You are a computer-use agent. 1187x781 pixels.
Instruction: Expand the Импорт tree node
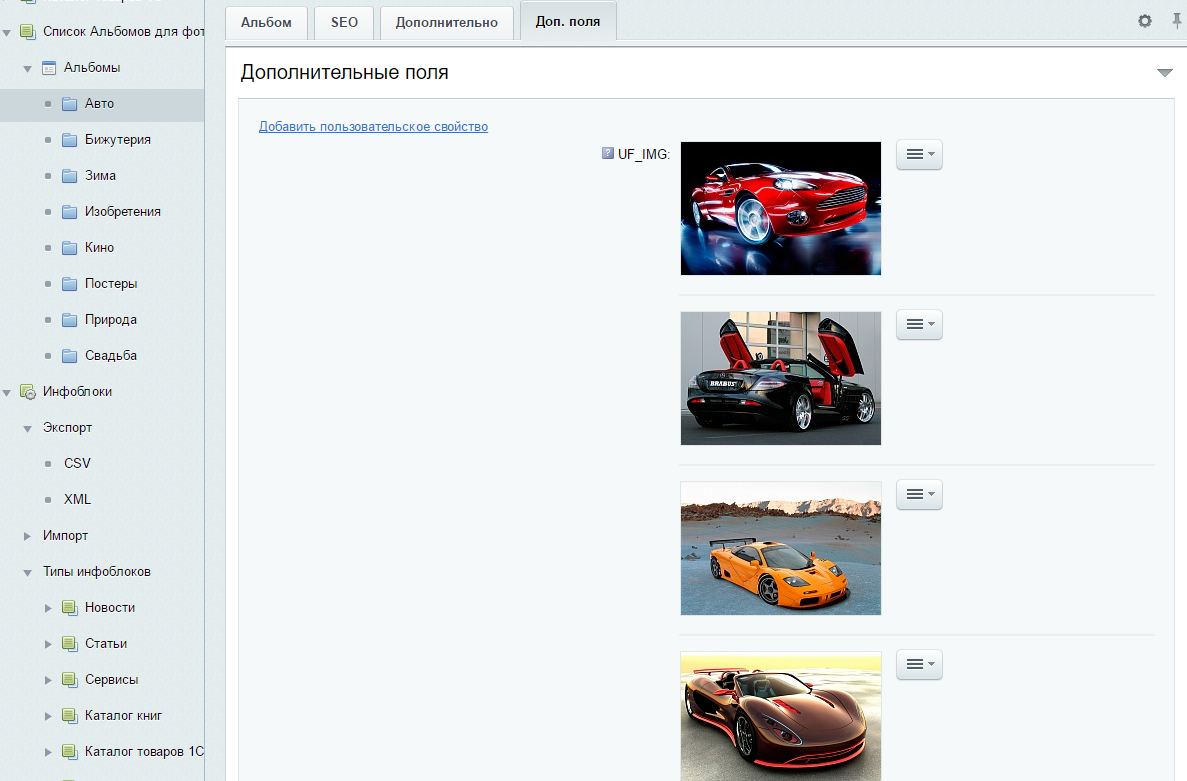pos(28,536)
